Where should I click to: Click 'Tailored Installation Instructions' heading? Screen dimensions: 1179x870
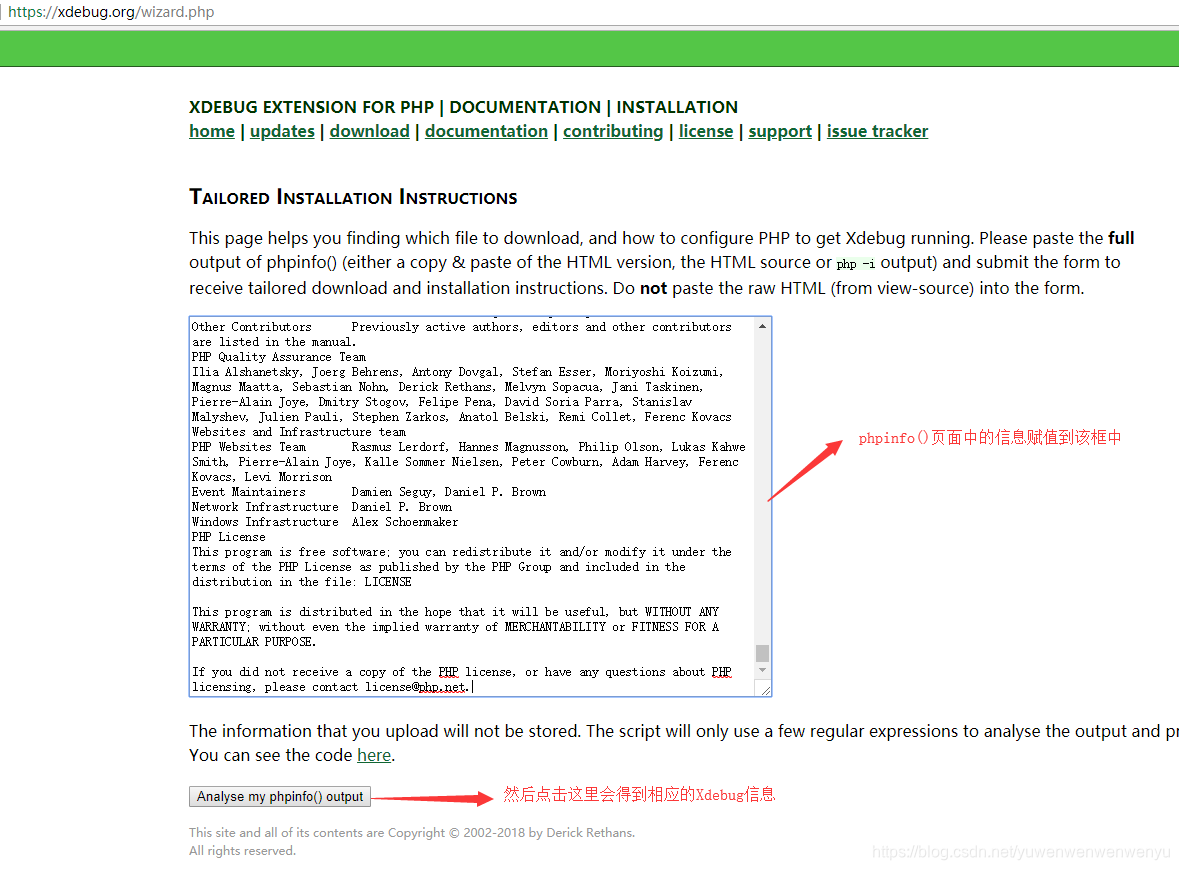[353, 197]
